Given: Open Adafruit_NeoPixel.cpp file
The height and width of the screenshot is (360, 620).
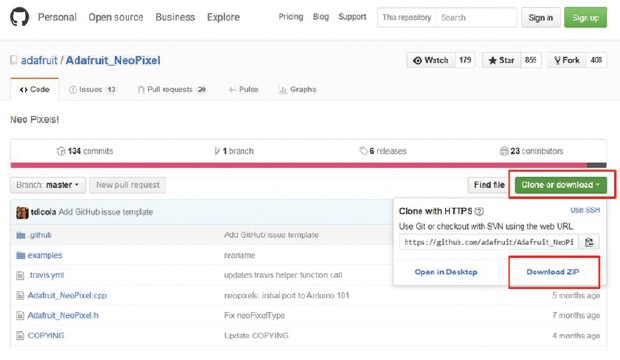Looking at the screenshot, I should (x=67, y=295).
